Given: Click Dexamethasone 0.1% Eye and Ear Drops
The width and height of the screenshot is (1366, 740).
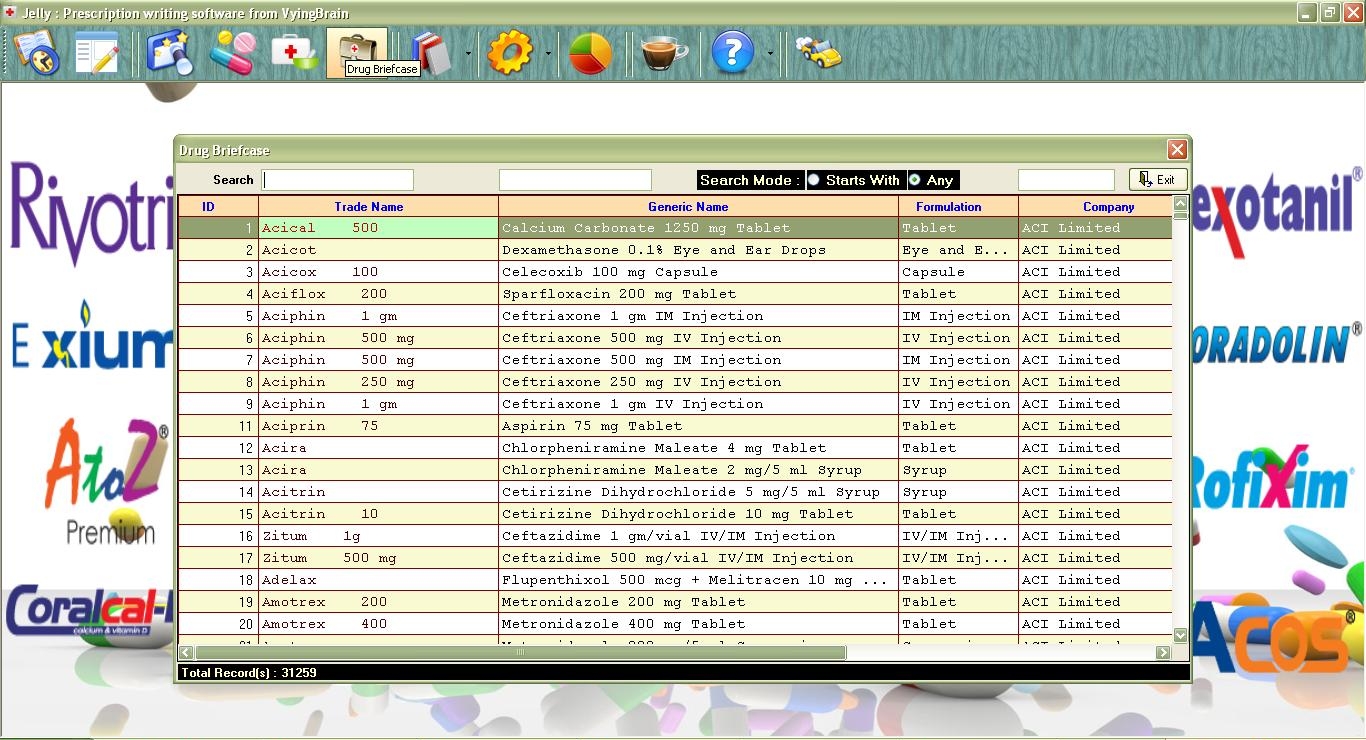Looking at the screenshot, I should [698, 250].
